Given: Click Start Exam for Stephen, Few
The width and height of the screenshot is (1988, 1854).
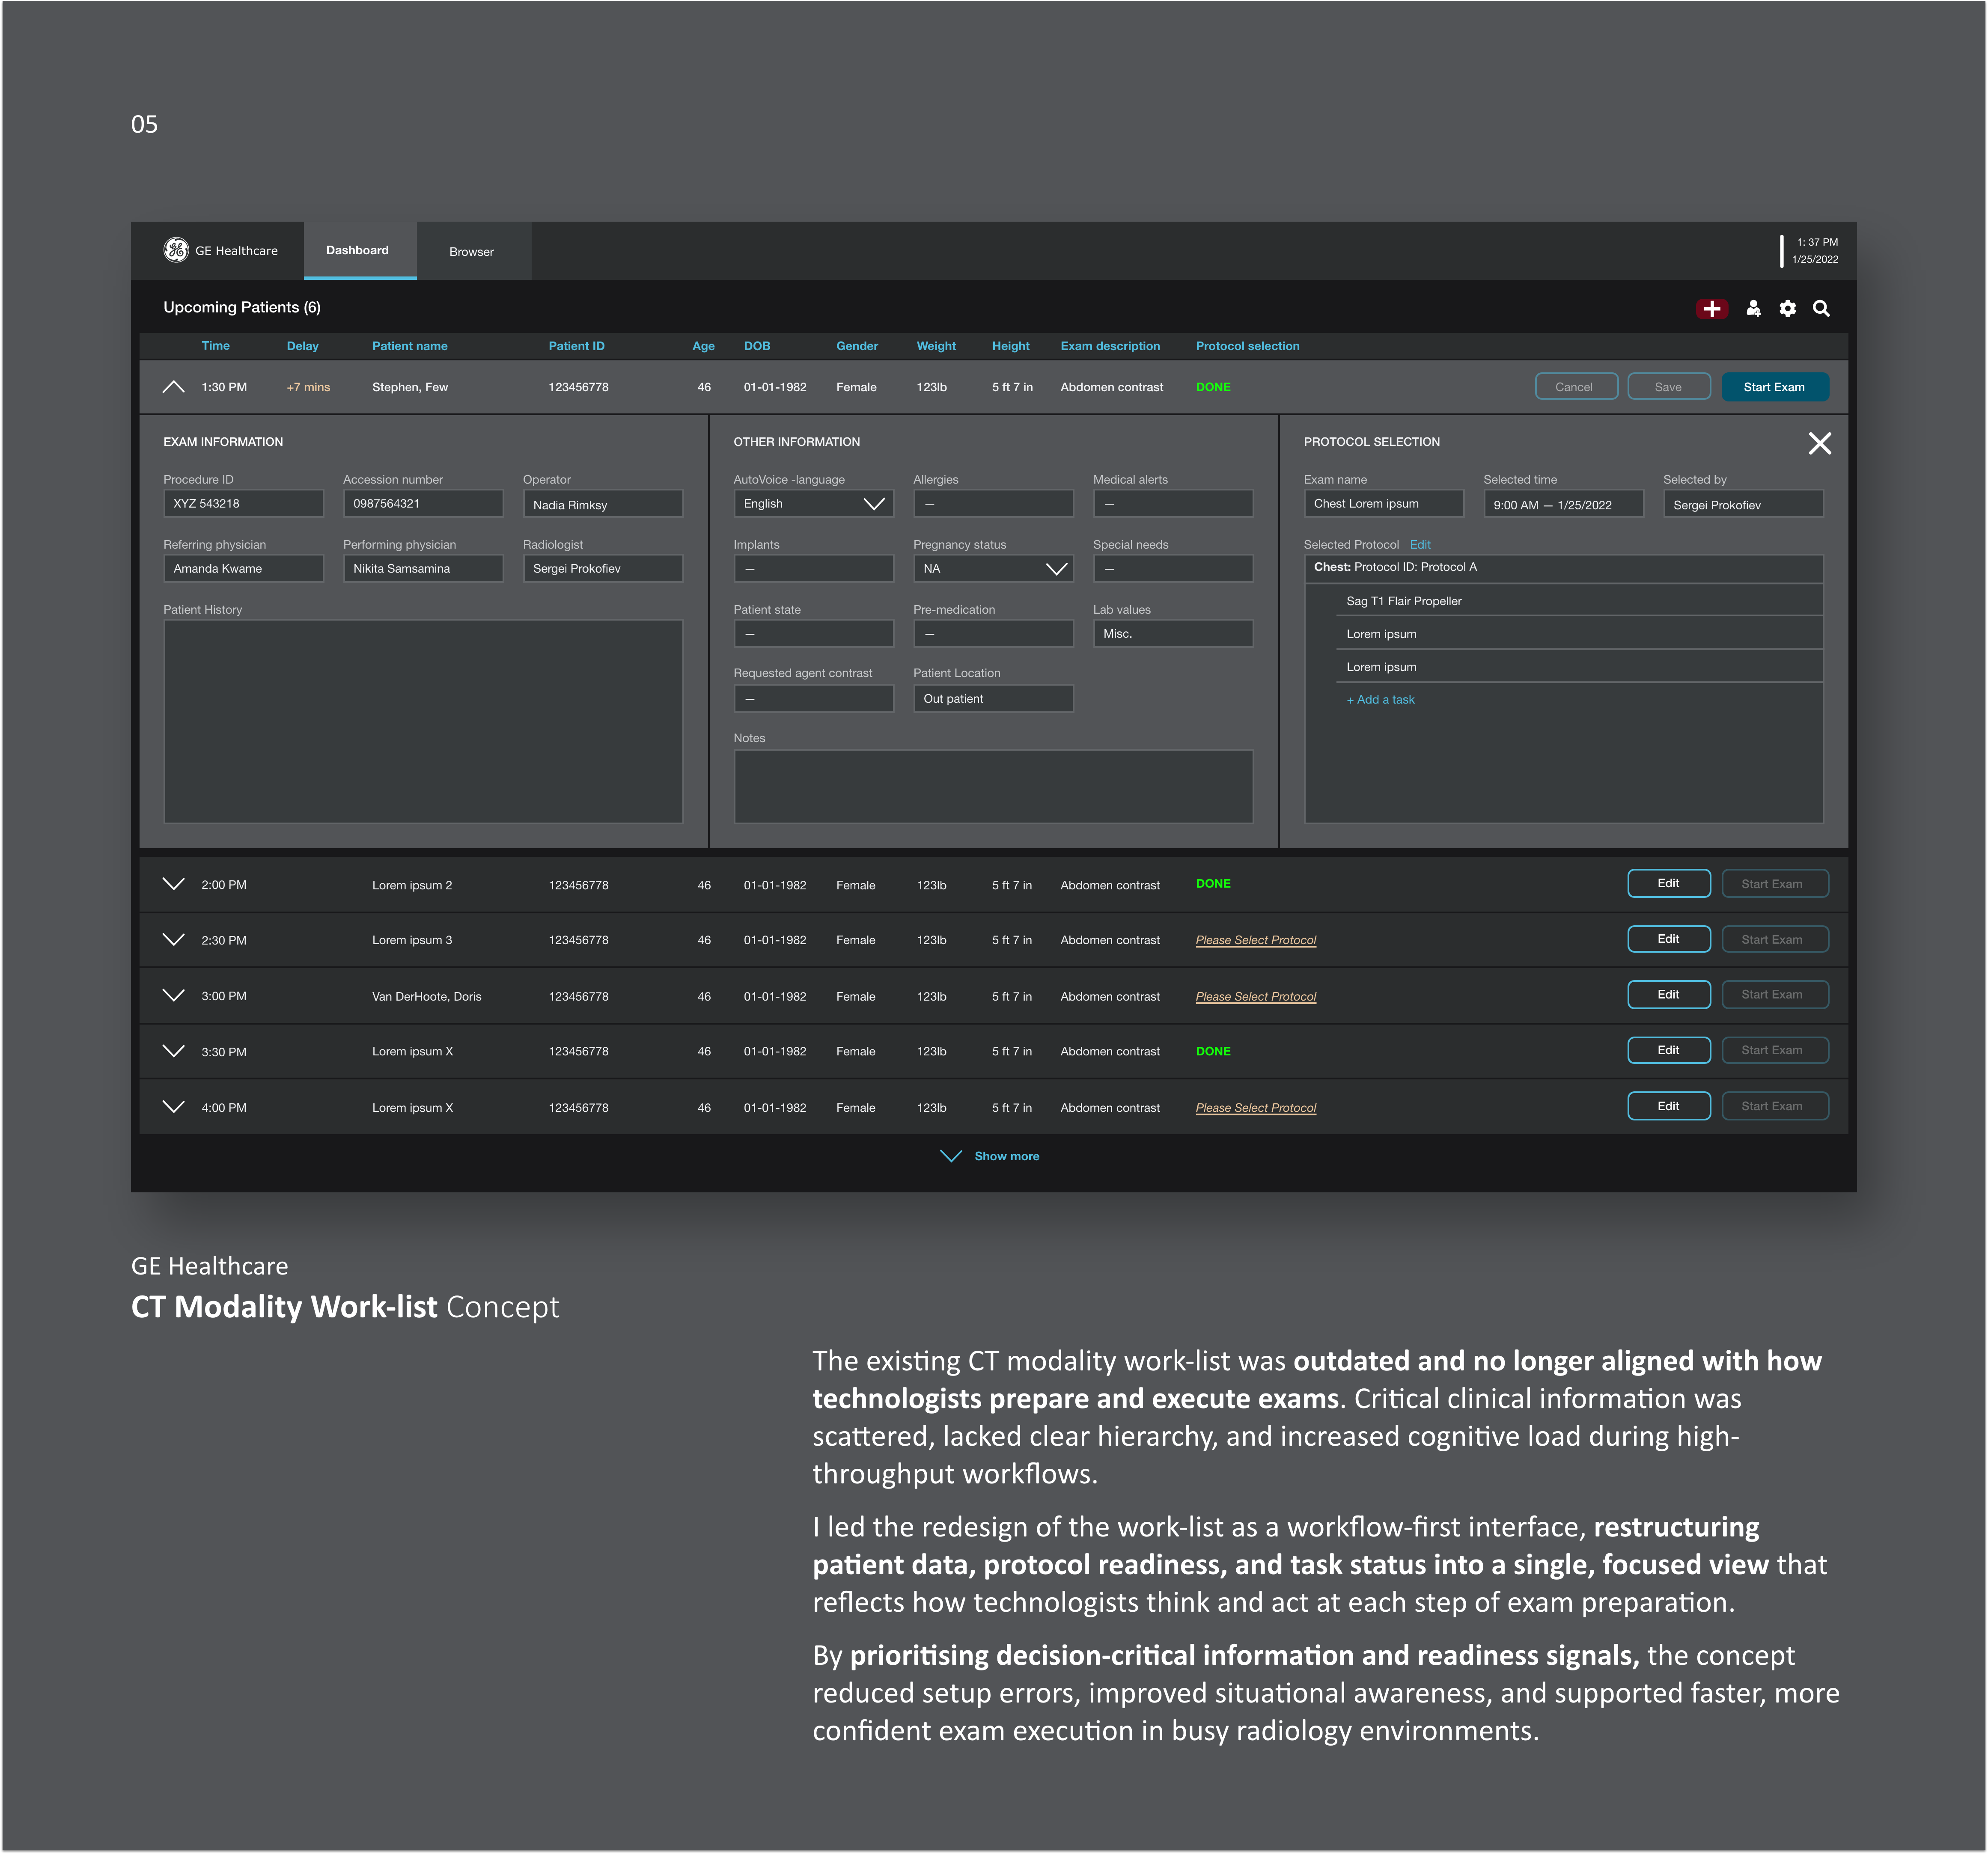Looking at the screenshot, I should pos(1775,386).
